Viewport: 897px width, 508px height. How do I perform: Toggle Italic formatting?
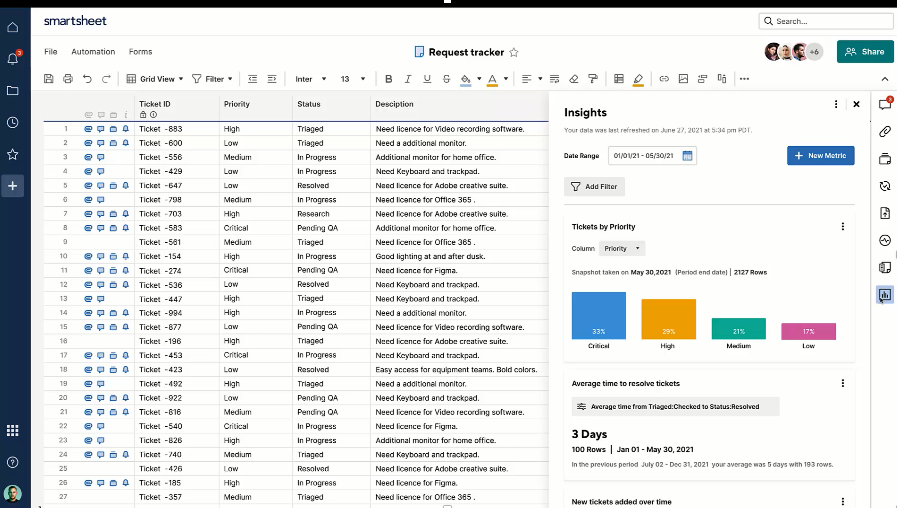[x=408, y=79]
